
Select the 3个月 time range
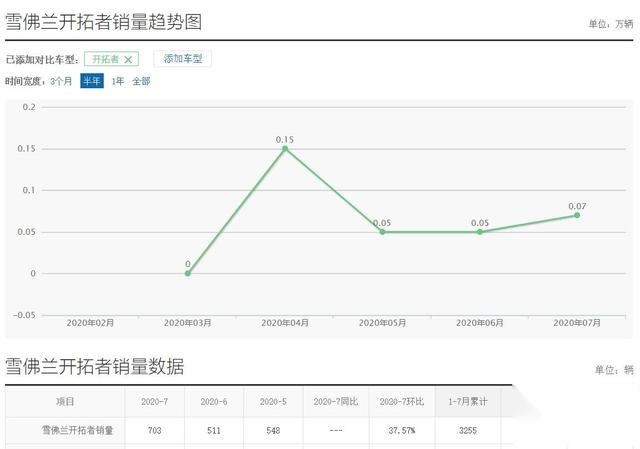coord(61,81)
